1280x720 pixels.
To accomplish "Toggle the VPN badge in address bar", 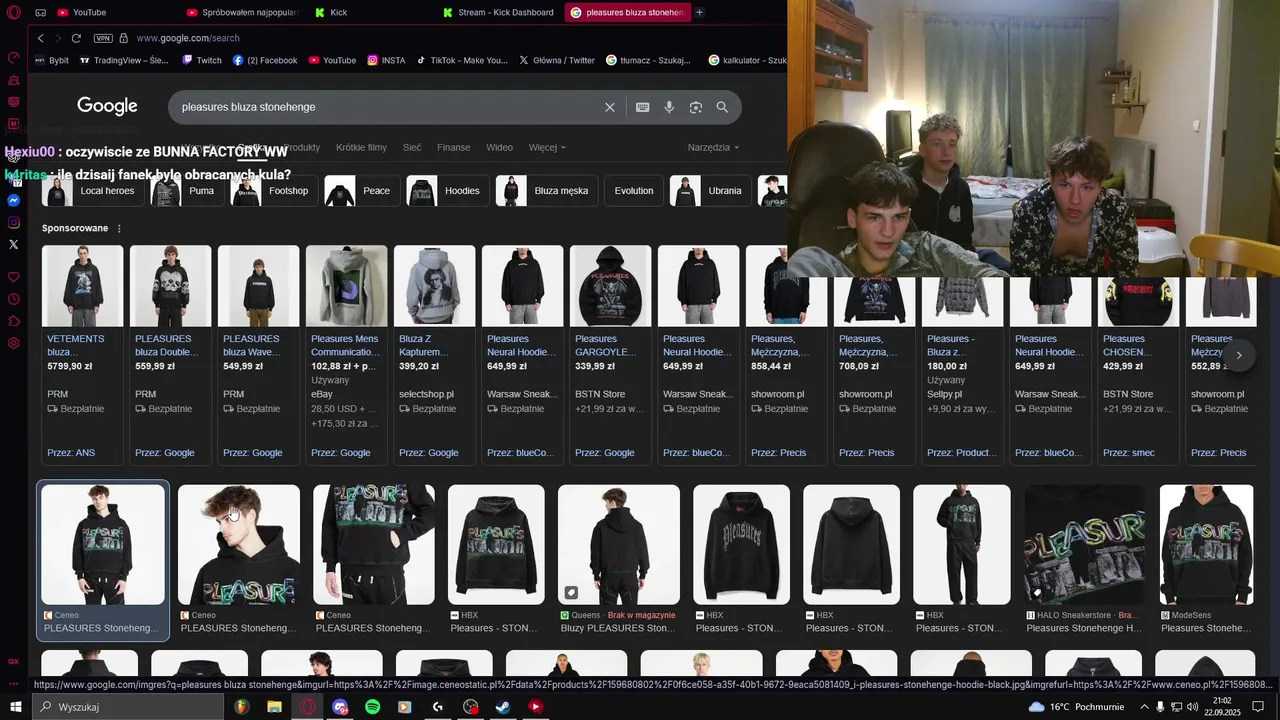I will click(x=103, y=38).
